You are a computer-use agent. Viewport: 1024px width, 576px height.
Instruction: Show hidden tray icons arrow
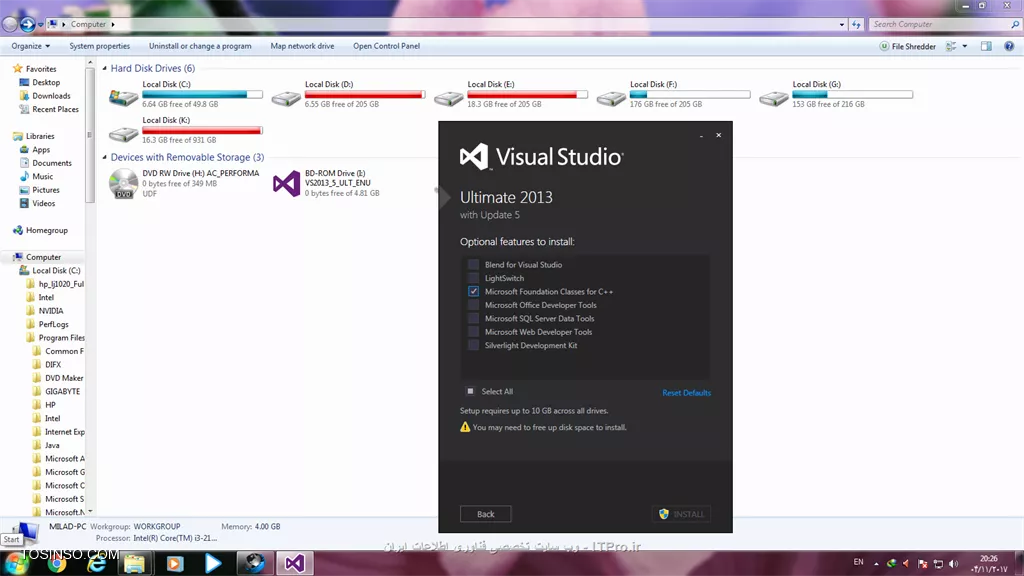pos(876,564)
